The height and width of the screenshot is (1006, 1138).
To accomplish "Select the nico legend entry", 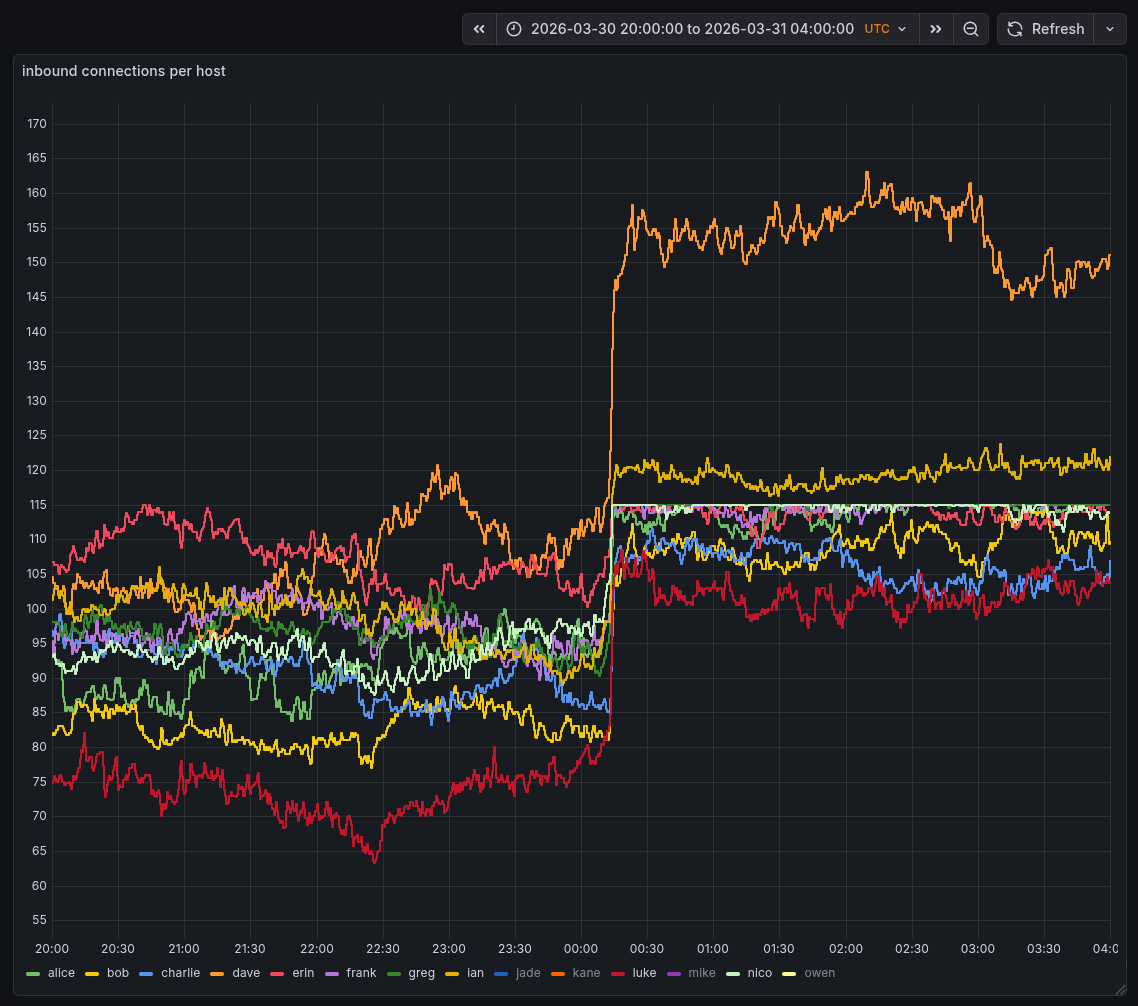I will (x=759, y=973).
